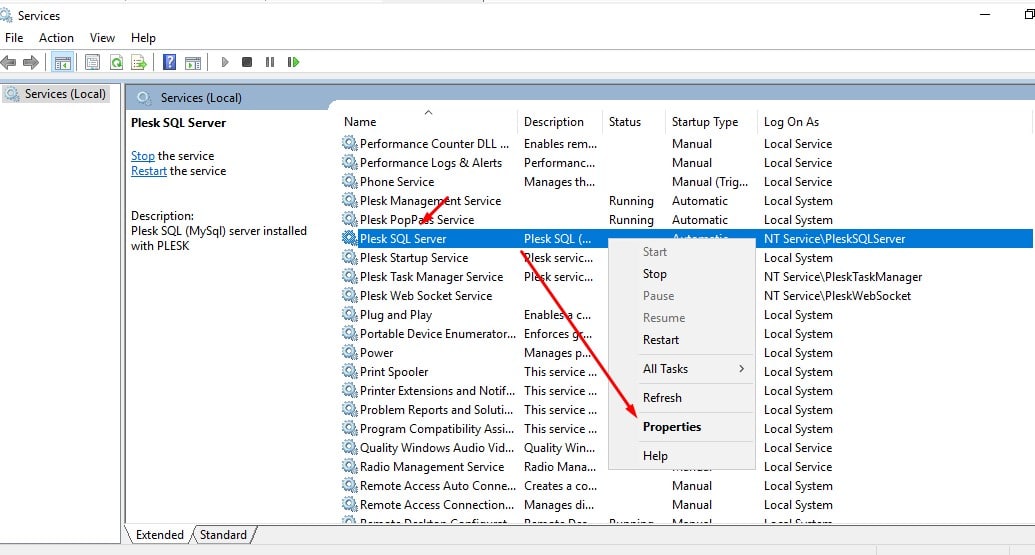Minimize the Services window

[985, 15]
